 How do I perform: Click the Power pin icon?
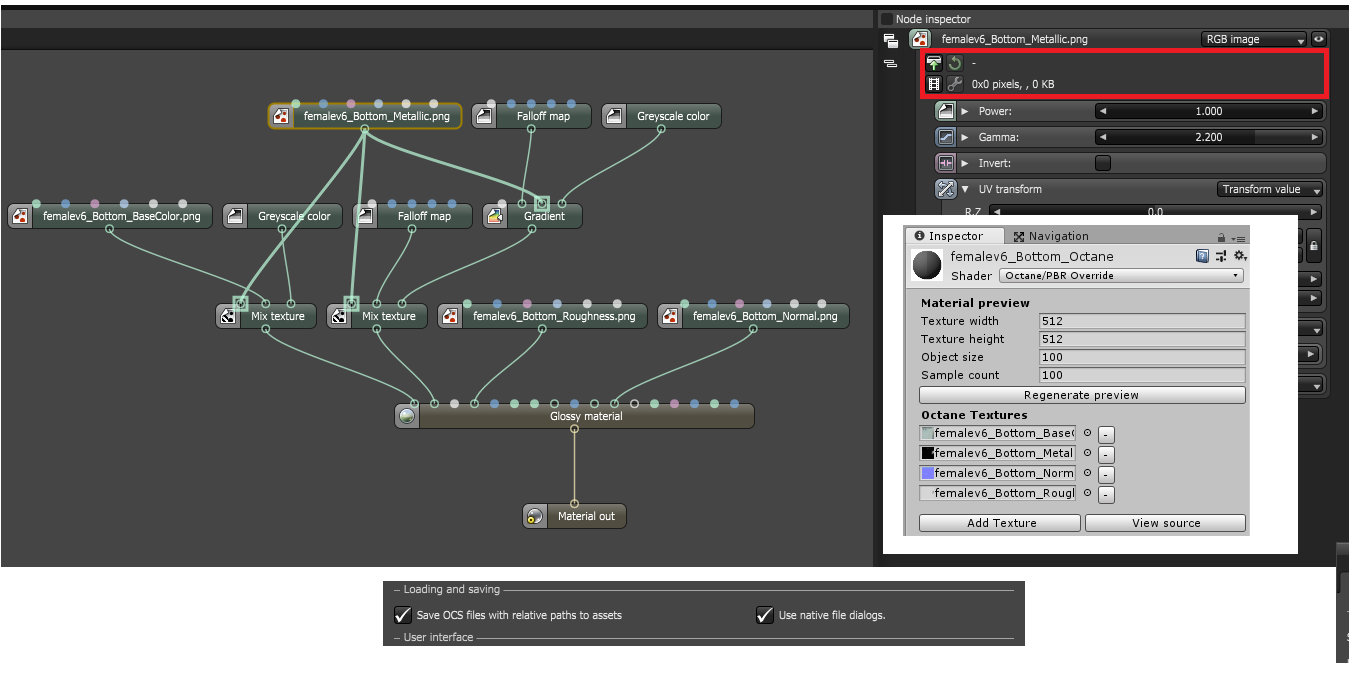coord(945,111)
